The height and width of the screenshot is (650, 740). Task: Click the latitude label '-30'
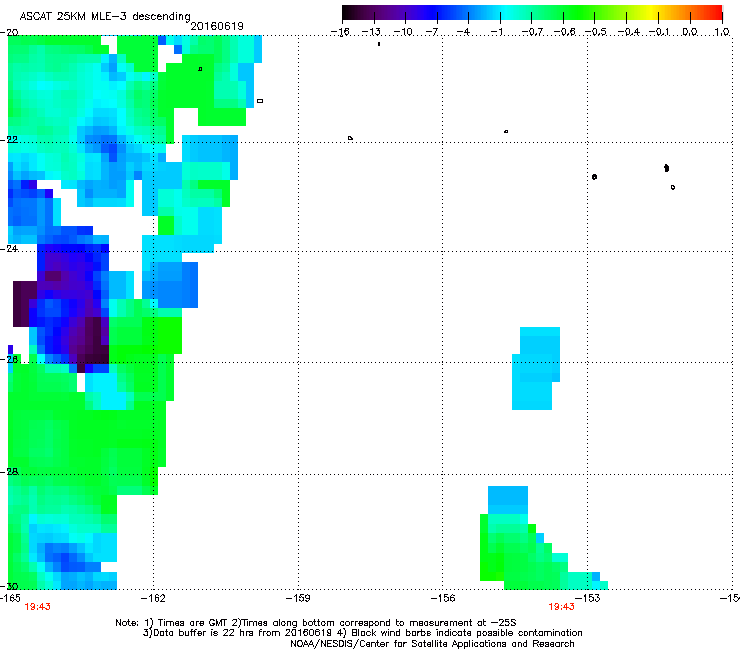tap(9, 586)
